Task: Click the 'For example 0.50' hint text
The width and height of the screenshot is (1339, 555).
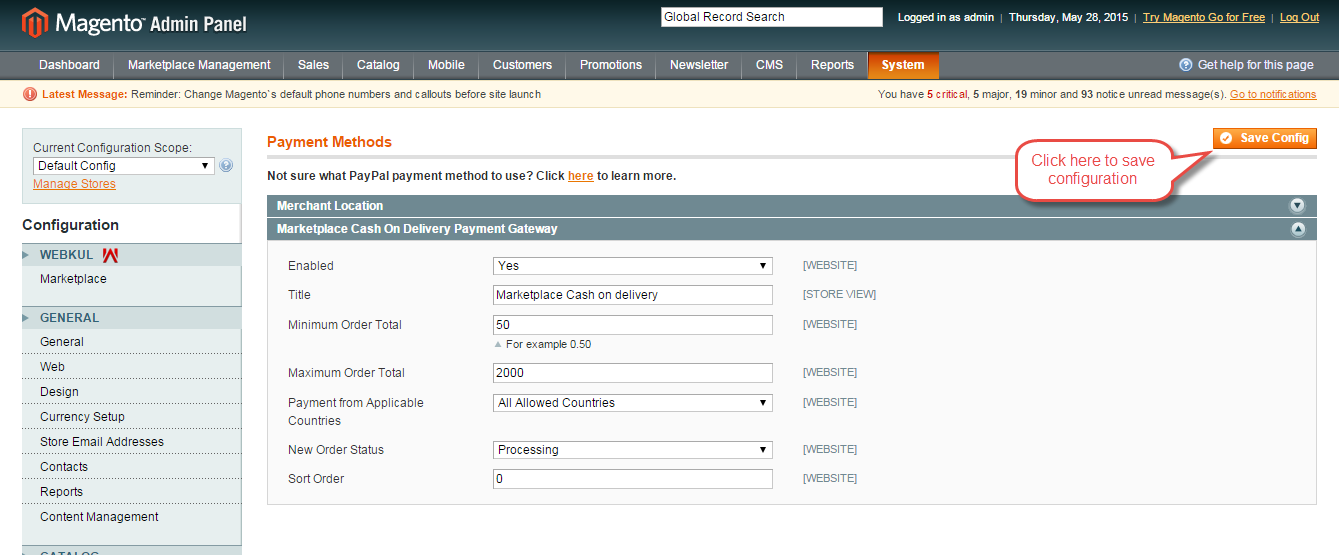Action: [548, 344]
